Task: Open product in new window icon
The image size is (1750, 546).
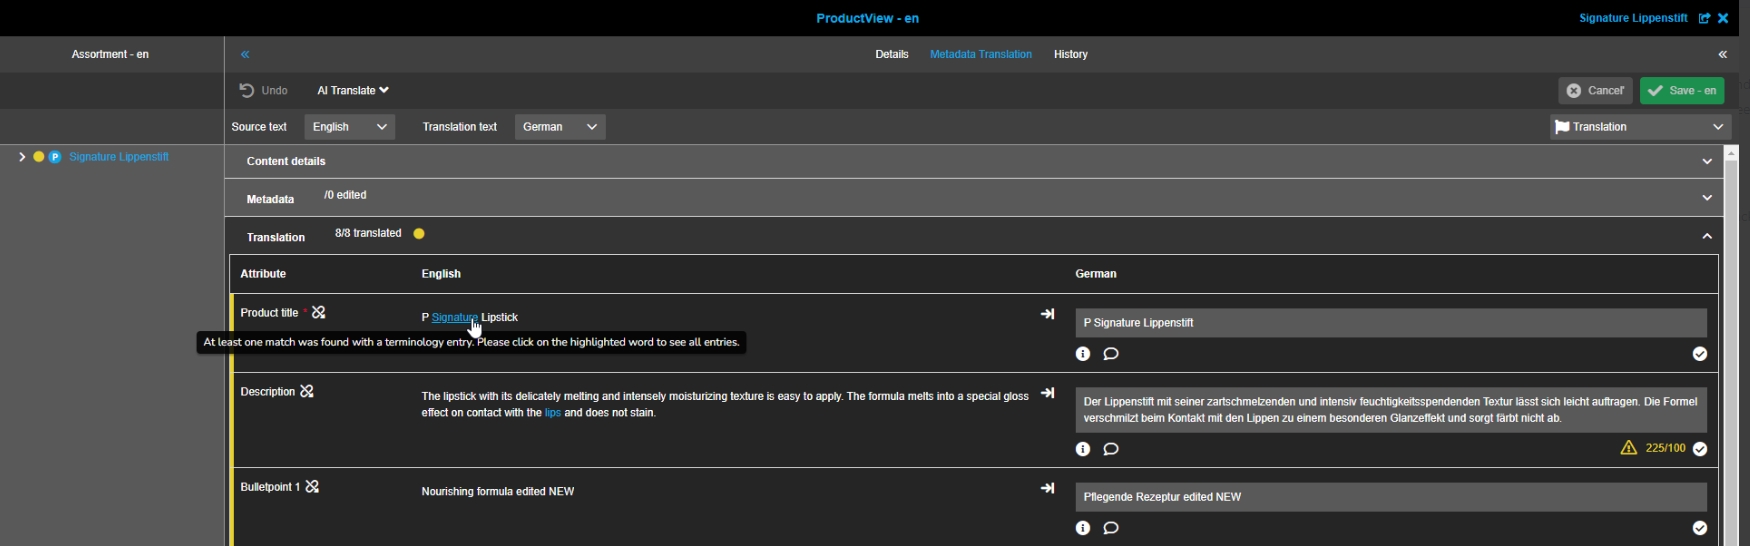Action: click(1704, 18)
